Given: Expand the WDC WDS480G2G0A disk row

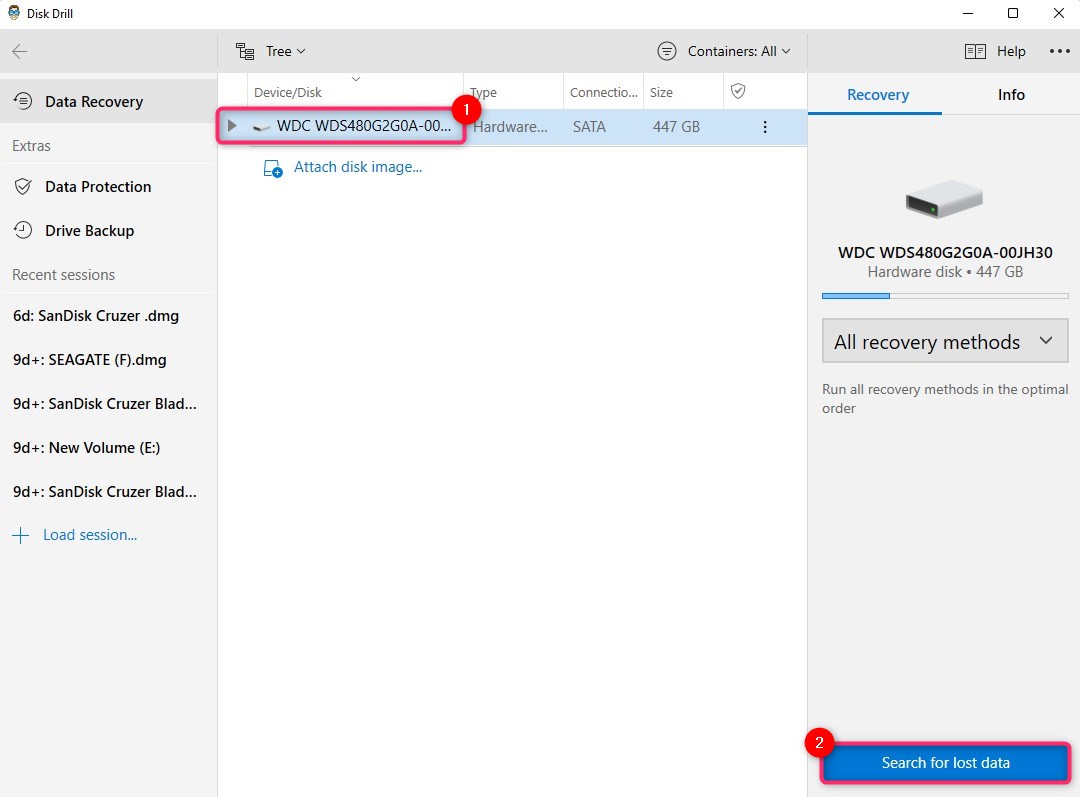Looking at the screenshot, I should pos(232,126).
